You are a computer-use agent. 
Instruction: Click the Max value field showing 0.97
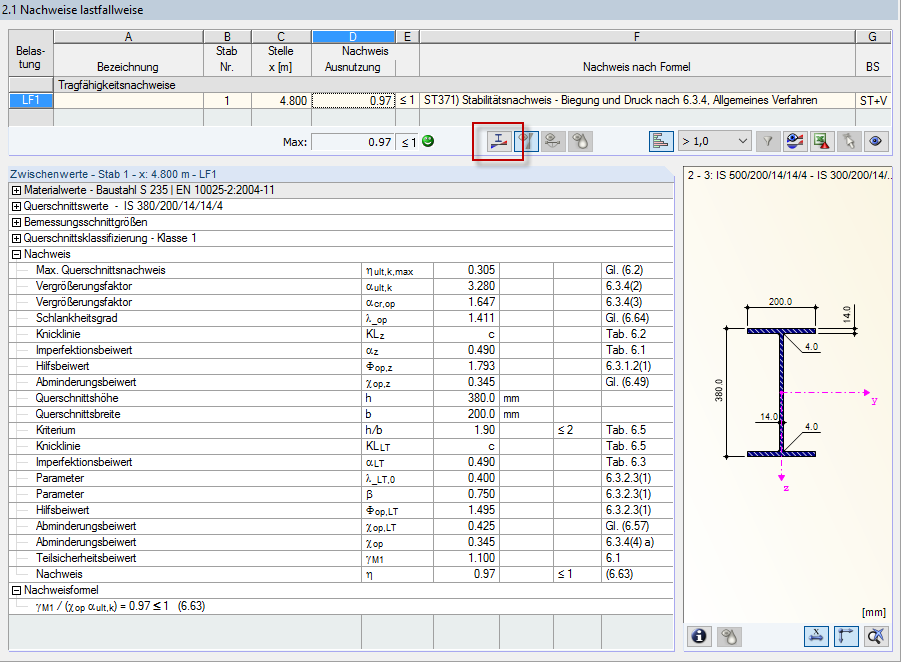click(352, 142)
